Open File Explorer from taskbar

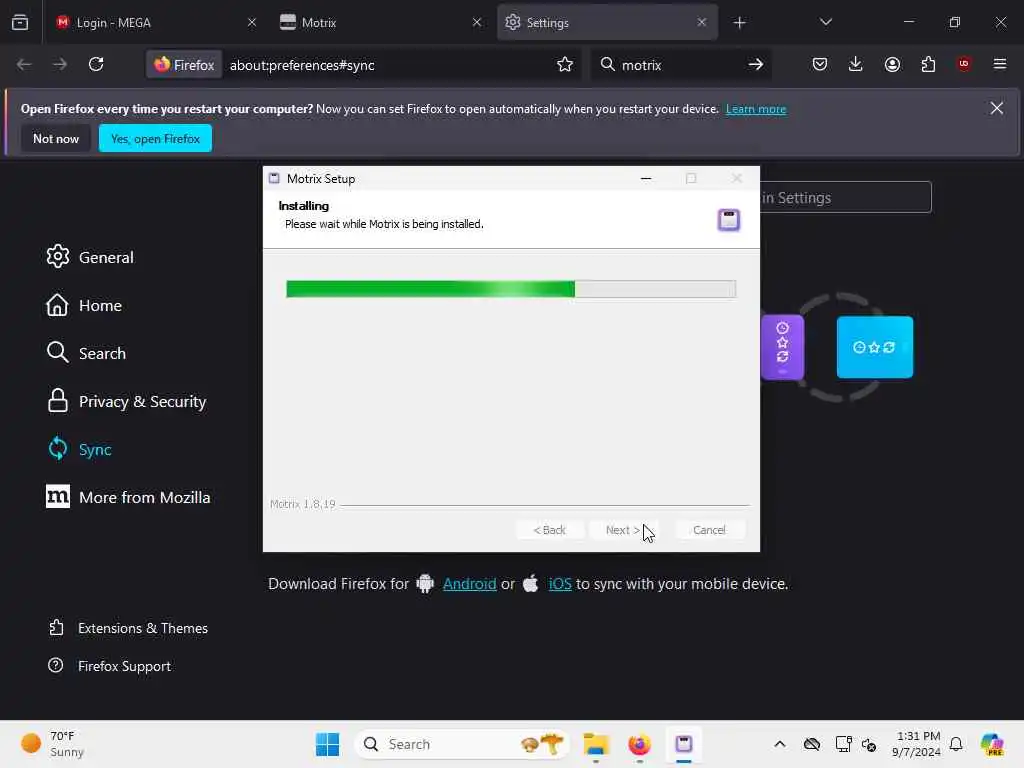point(596,744)
